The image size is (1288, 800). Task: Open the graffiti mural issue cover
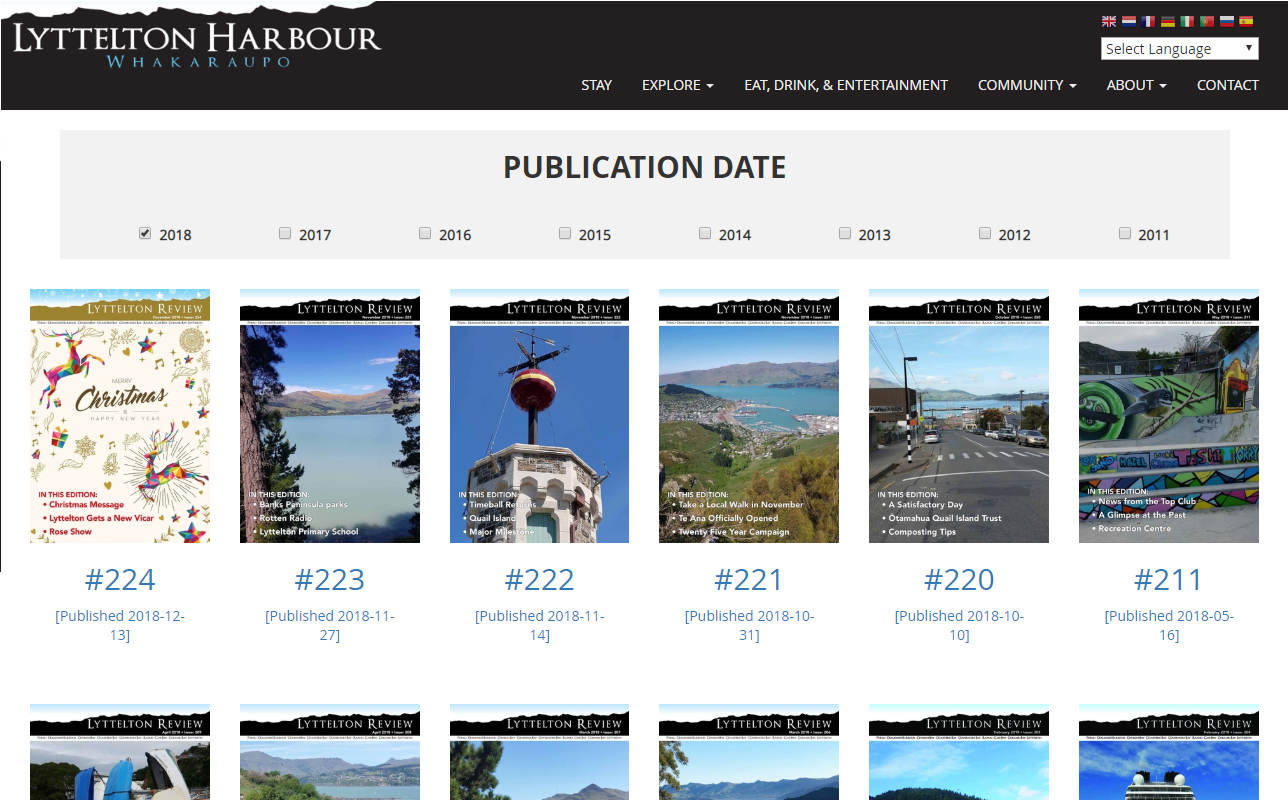[x=1169, y=416]
